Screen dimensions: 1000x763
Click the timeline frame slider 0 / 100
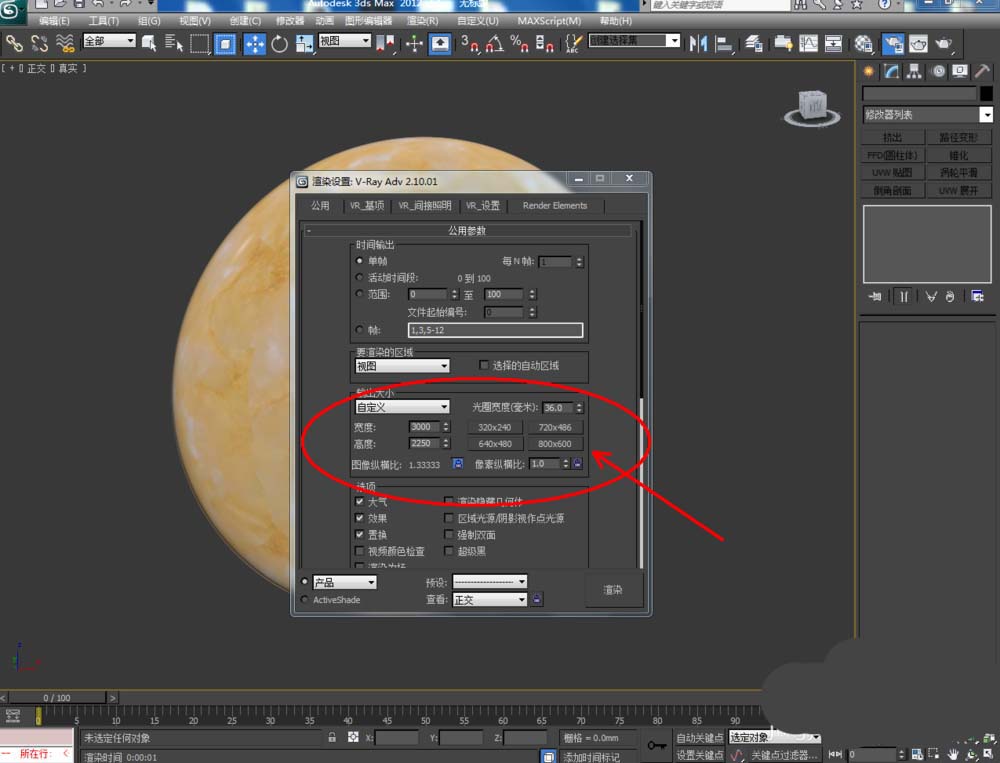(57, 697)
